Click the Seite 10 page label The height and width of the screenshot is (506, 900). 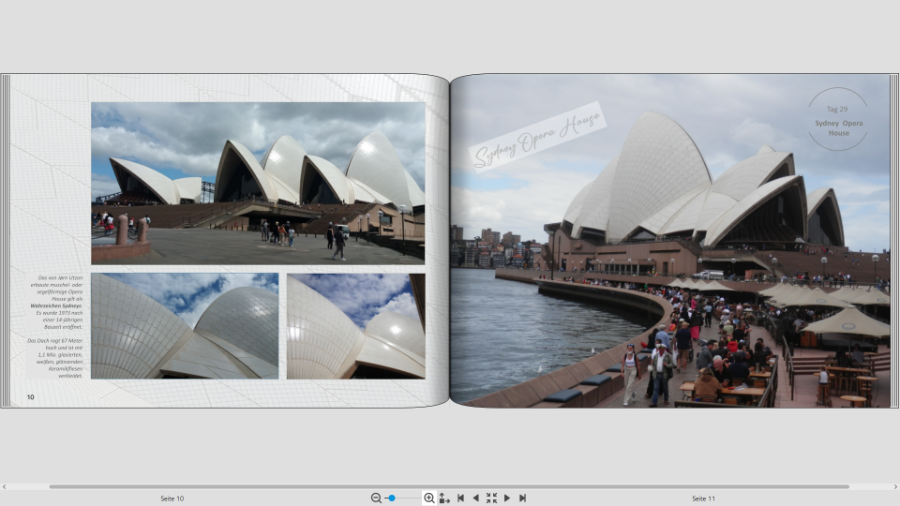tap(172, 498)
